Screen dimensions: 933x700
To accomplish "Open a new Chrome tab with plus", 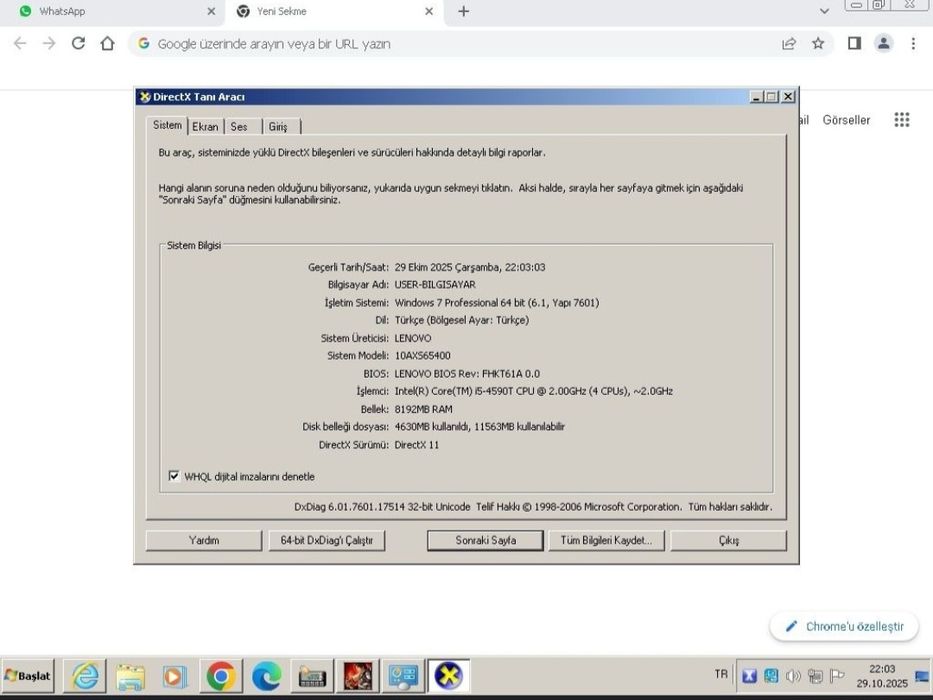I will click(x=464, y=11).
